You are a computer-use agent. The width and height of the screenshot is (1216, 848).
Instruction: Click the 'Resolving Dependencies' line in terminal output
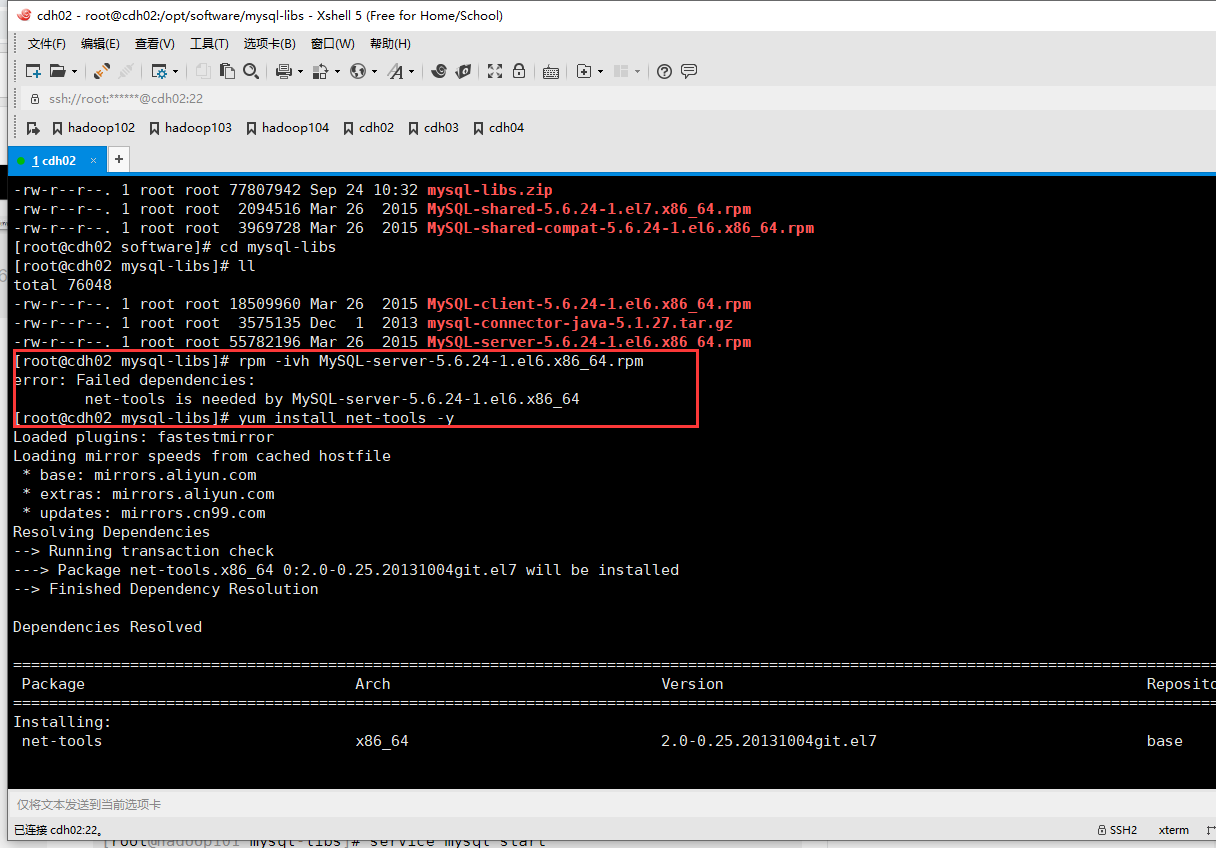point(111,532)
